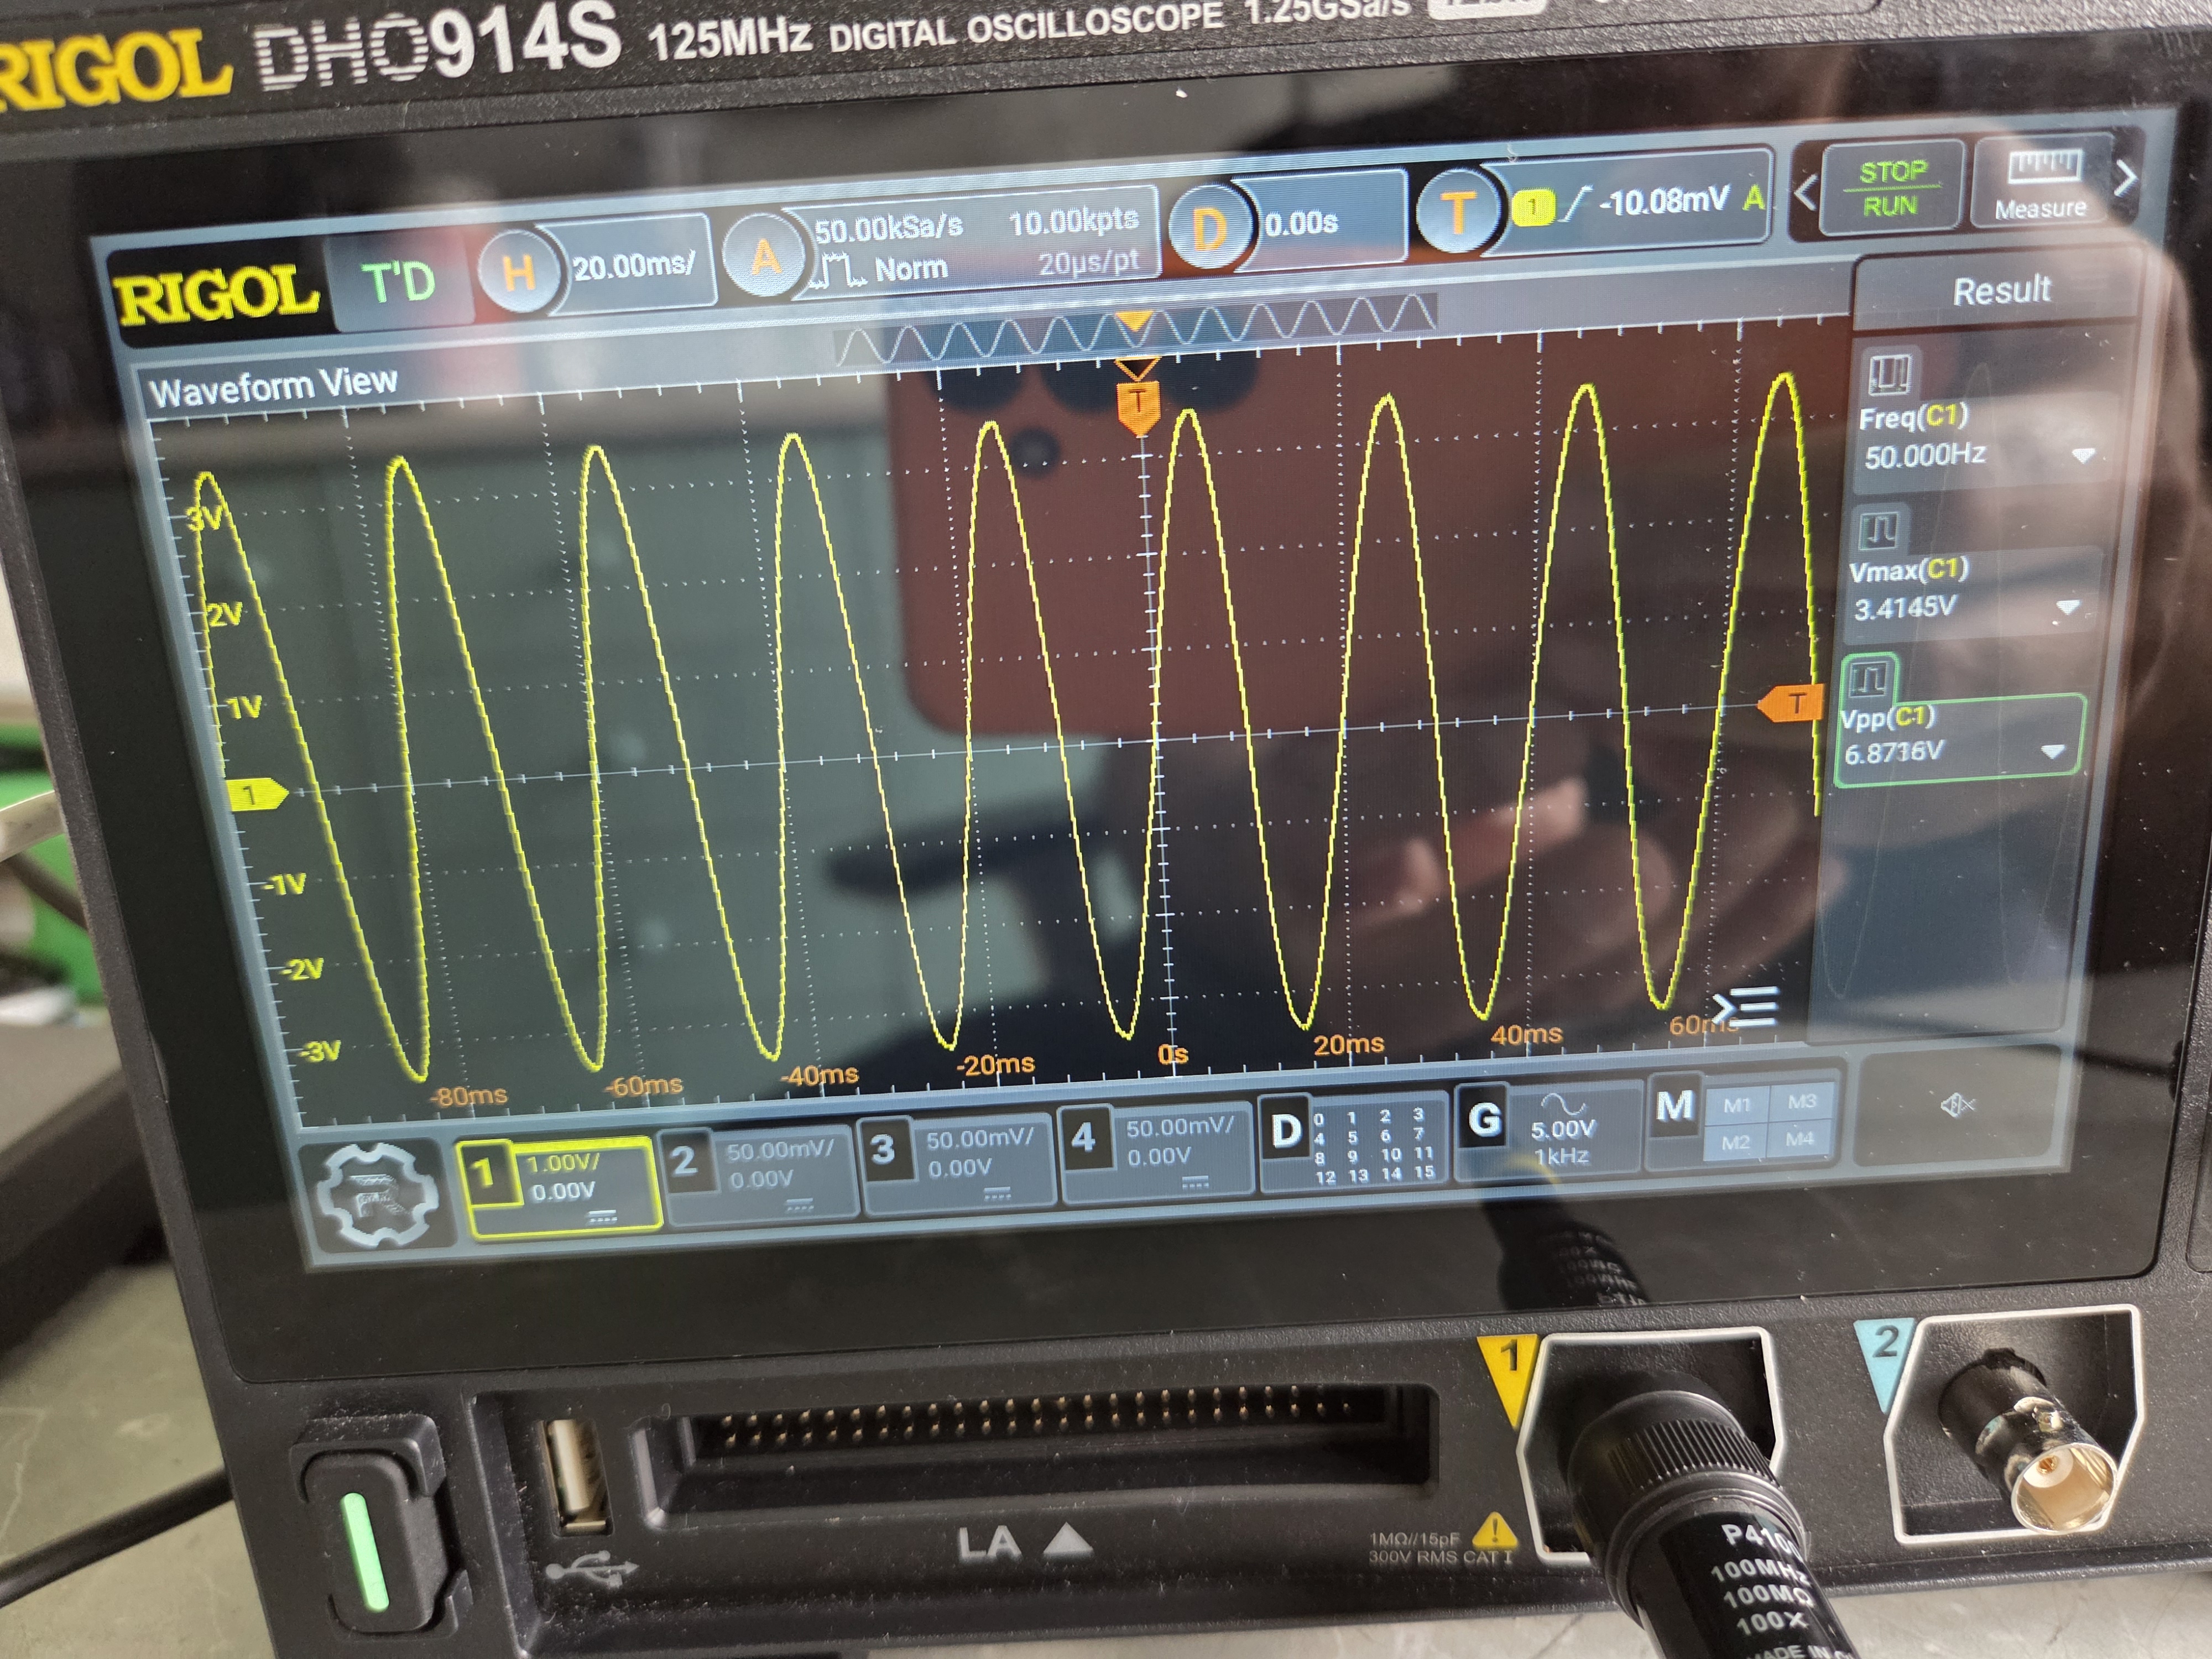This screenshot has height=1659, width=2212.
Task: Tap the Waveform View title
Action: pyautogui.click(x=272, y=385)
